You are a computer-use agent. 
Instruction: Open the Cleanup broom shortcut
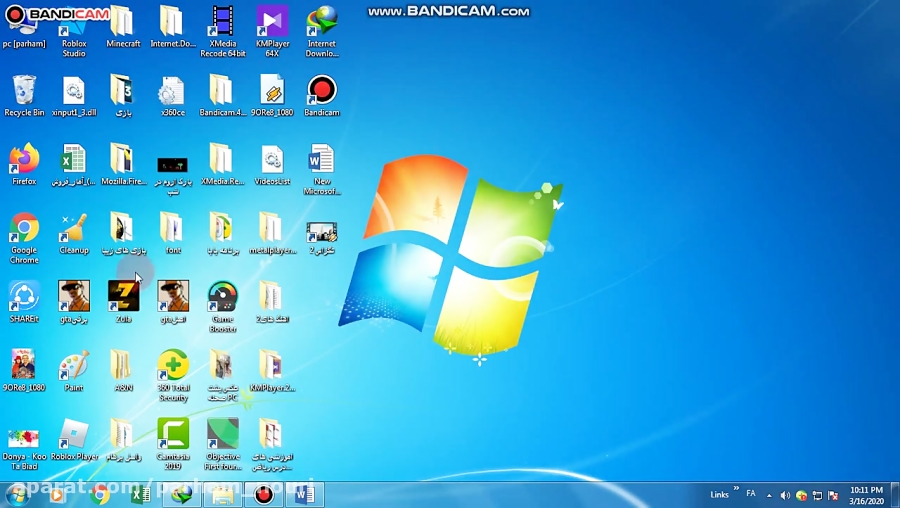click(x=74, y=233)
